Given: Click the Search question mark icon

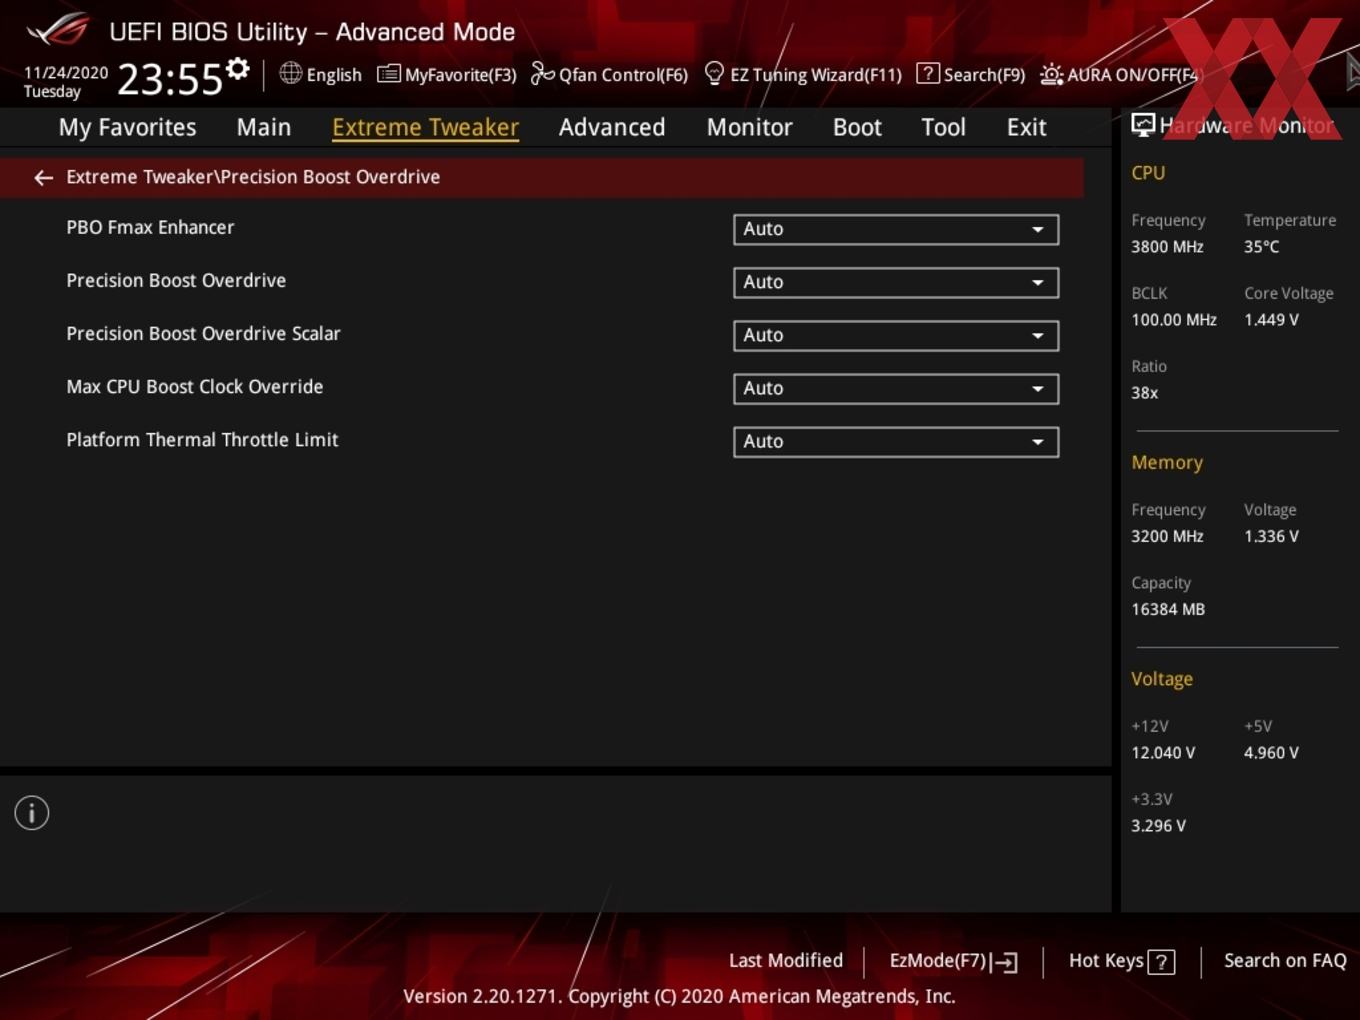Looking at the screenshot, I should coord(927,73).
